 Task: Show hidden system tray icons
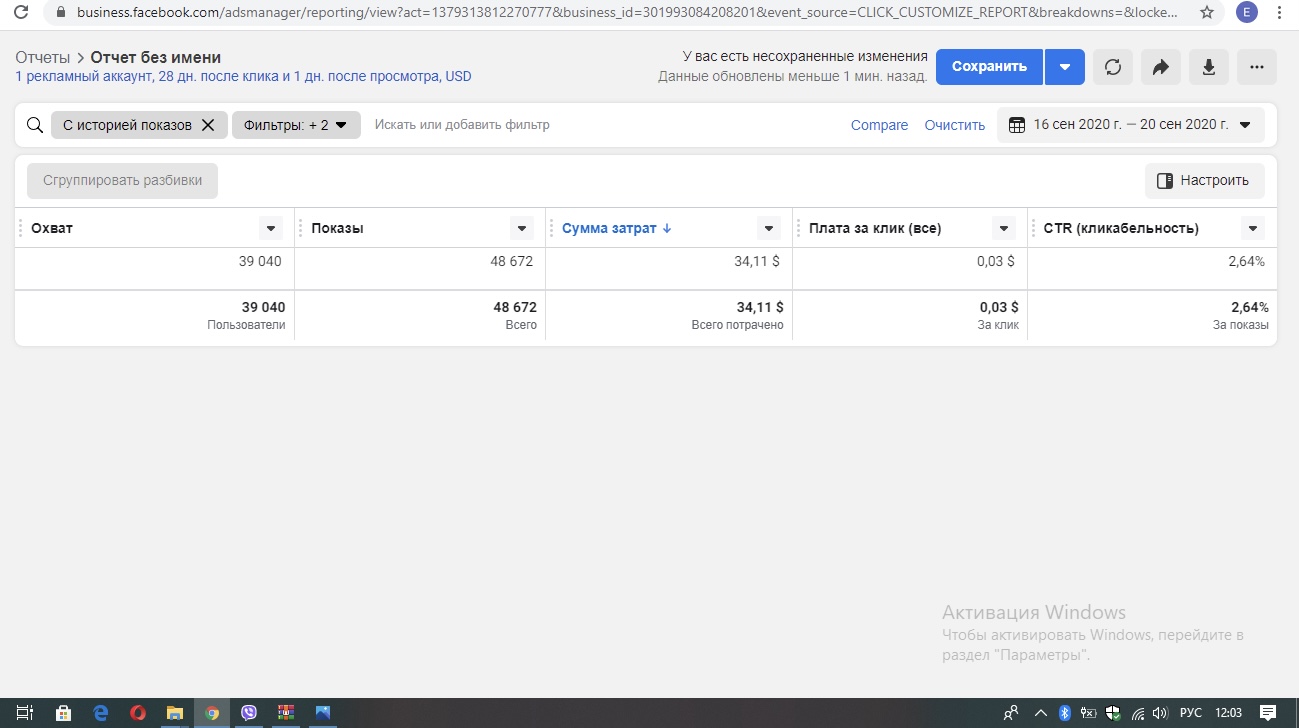tap(1040, 713)
